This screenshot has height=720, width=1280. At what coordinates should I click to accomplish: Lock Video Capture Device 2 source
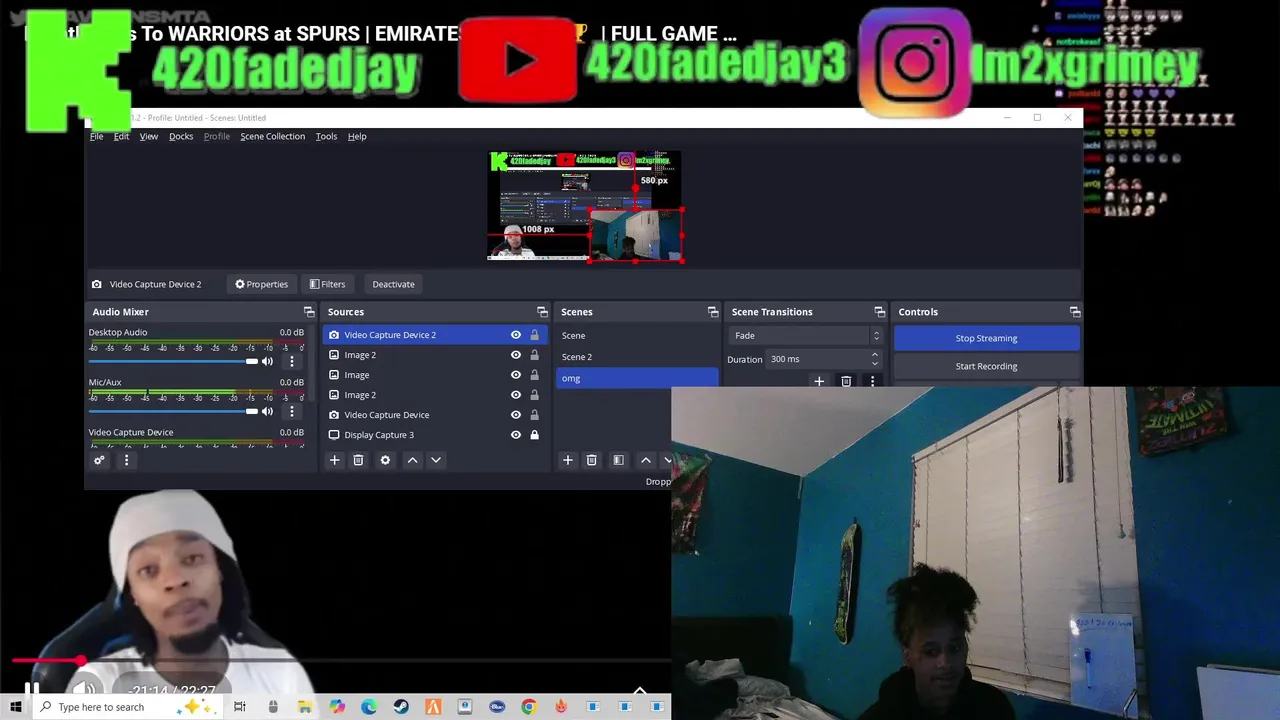pyautogui.click(x=534, y=335)
